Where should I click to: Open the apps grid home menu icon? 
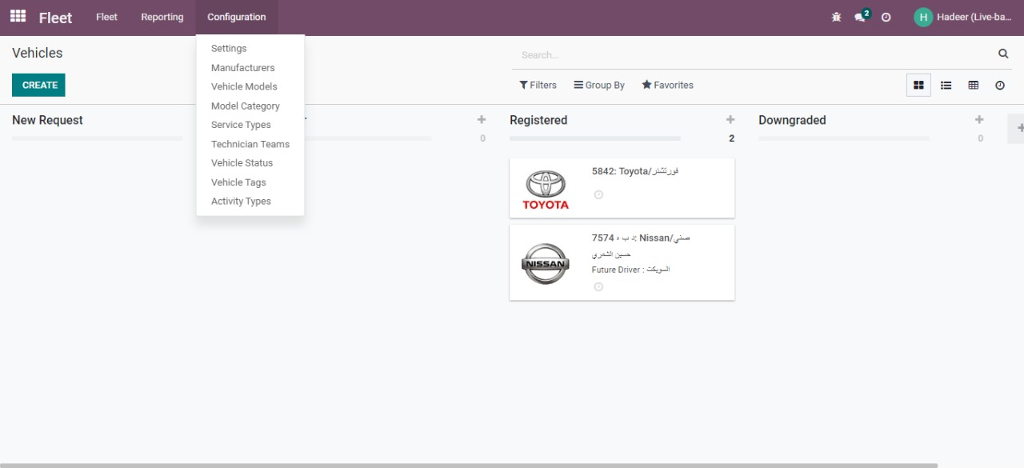[18, 17]
